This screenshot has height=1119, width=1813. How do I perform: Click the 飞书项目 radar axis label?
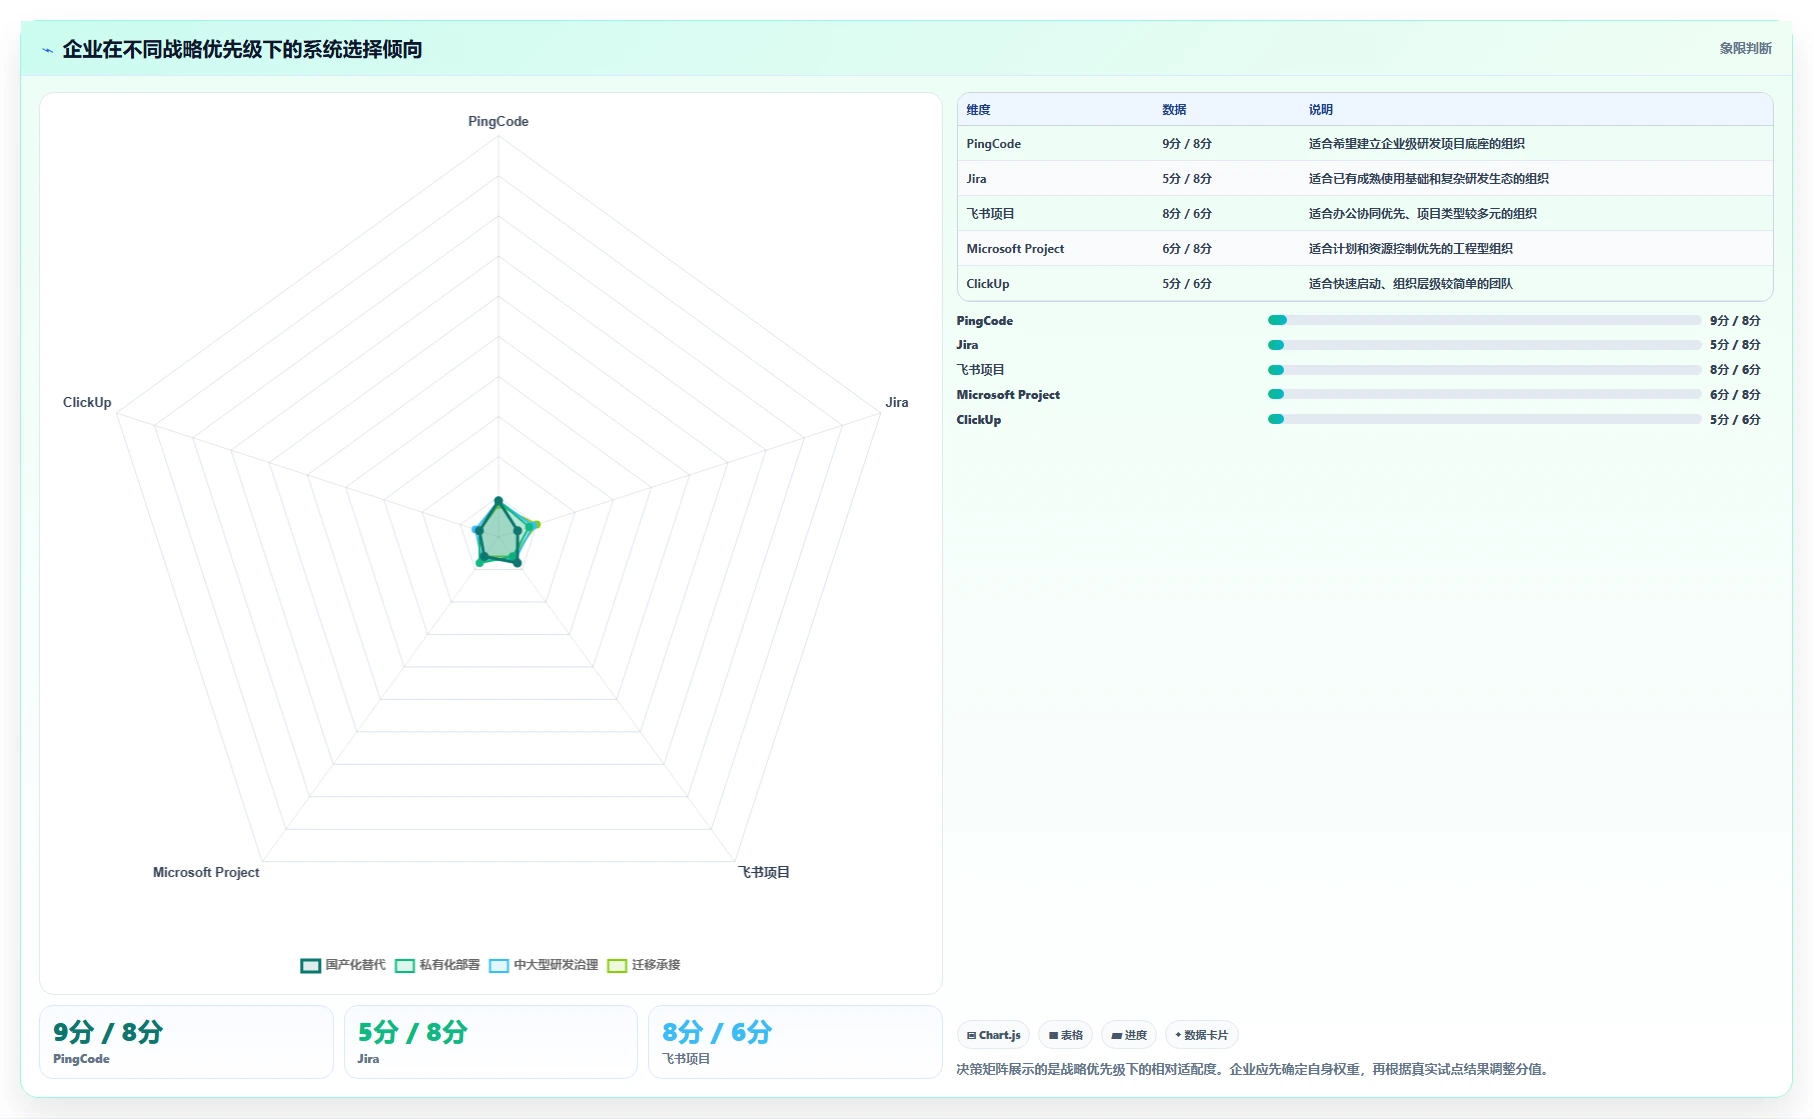tap(764, 872)
